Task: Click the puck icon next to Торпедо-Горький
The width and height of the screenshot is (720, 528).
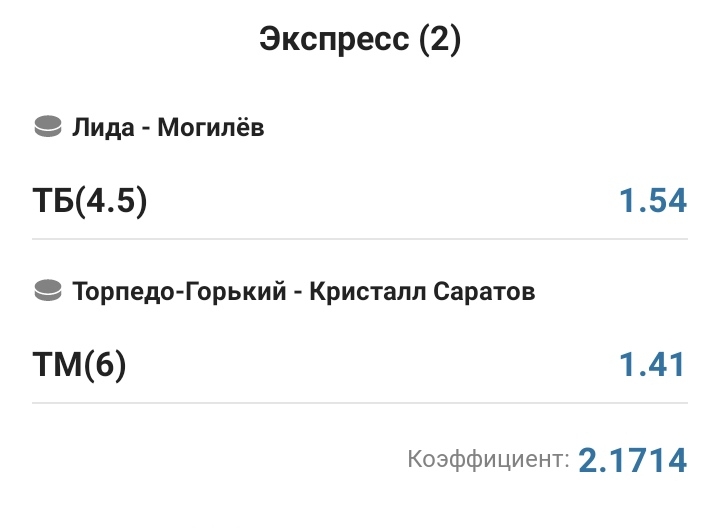Action: 48,292
